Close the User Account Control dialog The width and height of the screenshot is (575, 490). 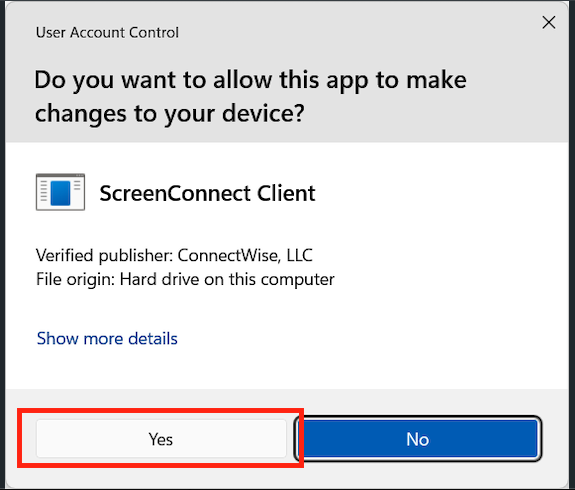pyautogui.click(x=549, y=23)
